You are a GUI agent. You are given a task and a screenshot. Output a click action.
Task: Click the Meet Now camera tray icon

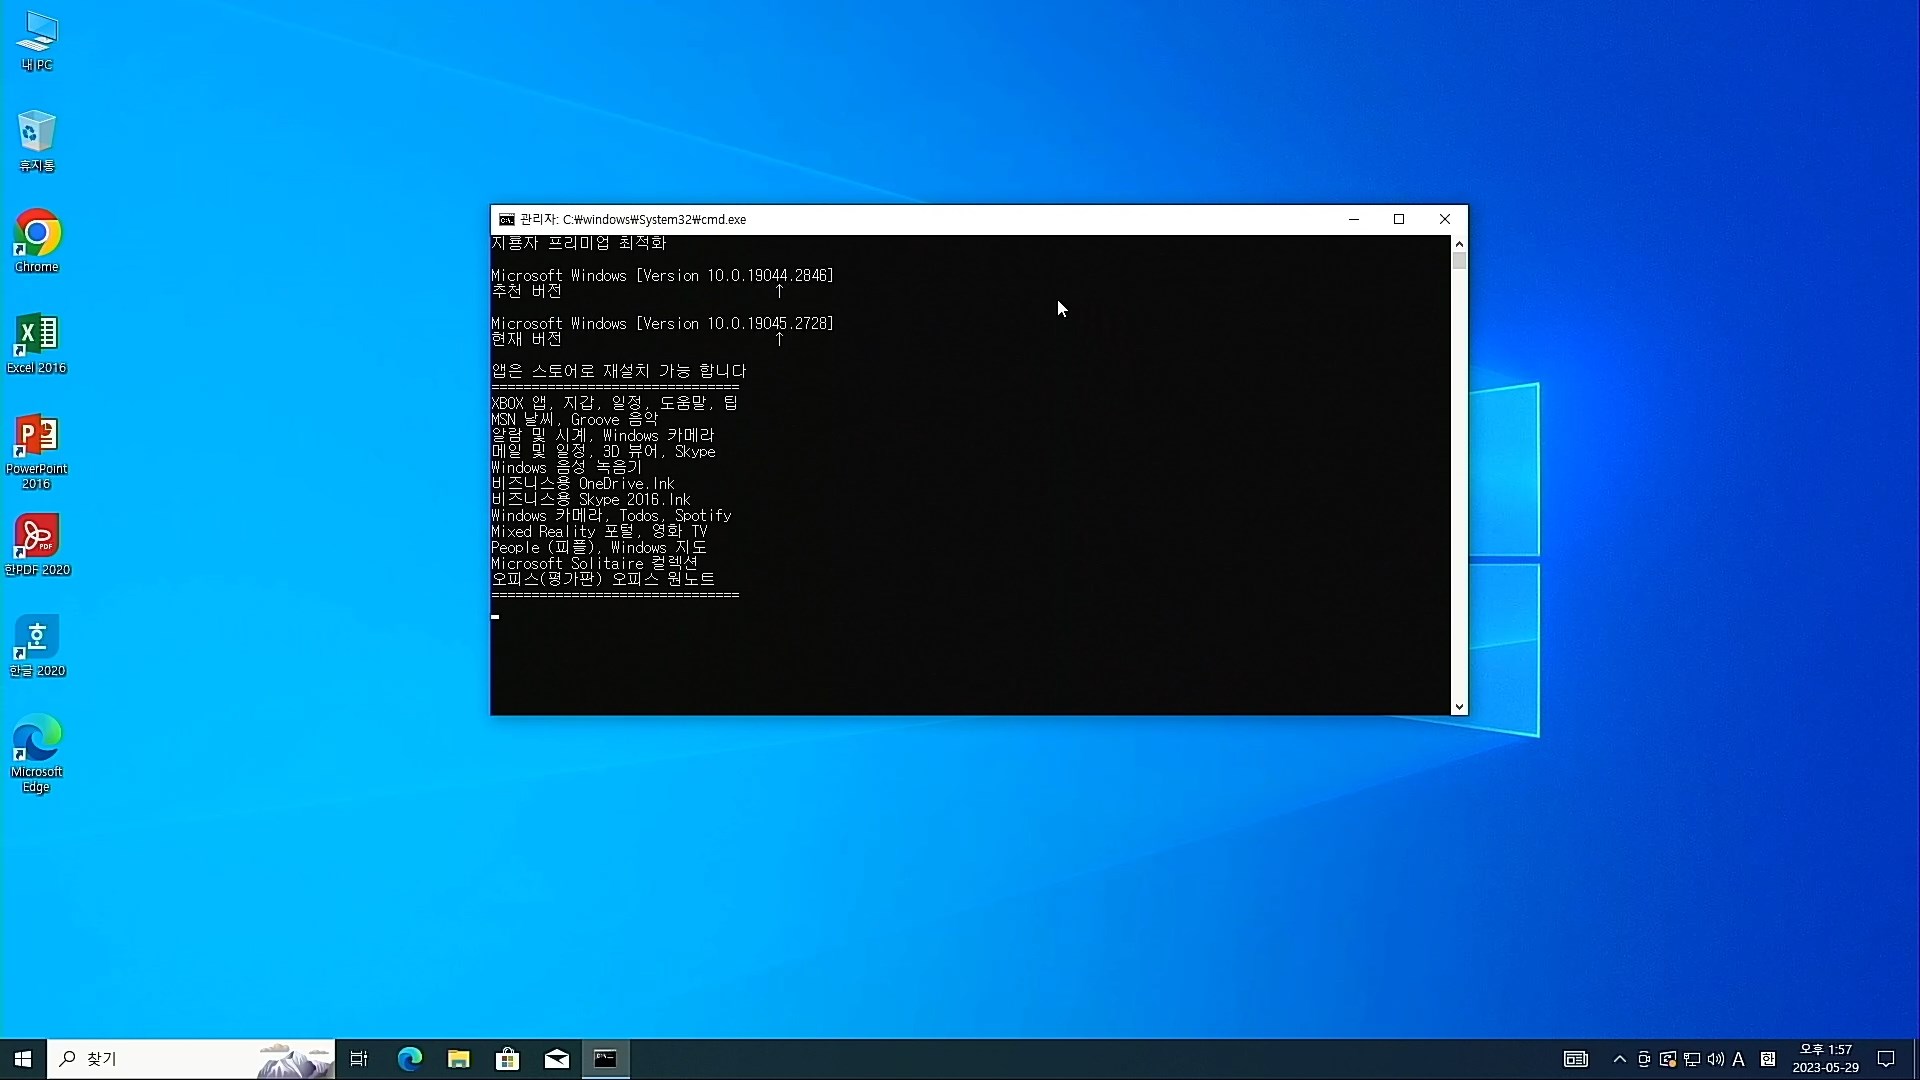pyautogui.click(x=1644, y=1059)
